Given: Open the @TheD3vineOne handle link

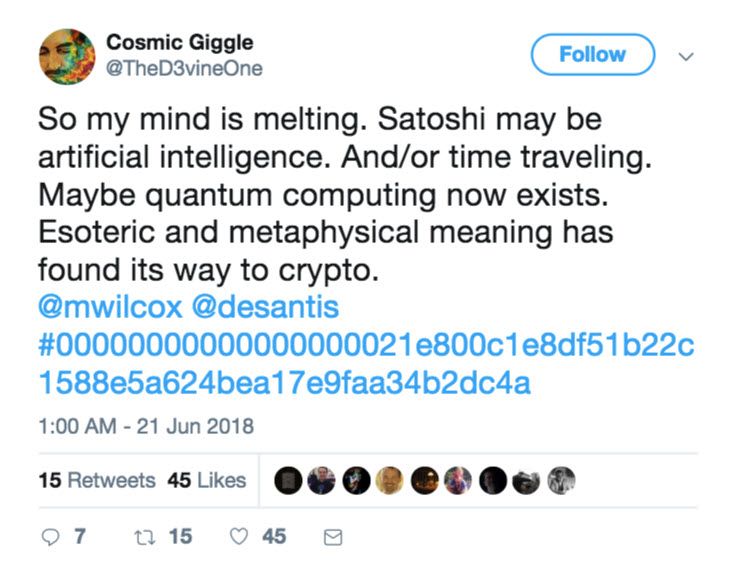Looking at the screenshot, I should pos(184,69).
